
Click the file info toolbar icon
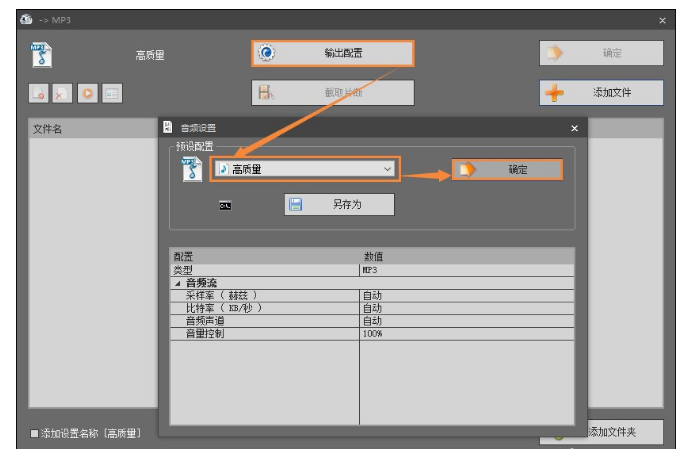110,93
